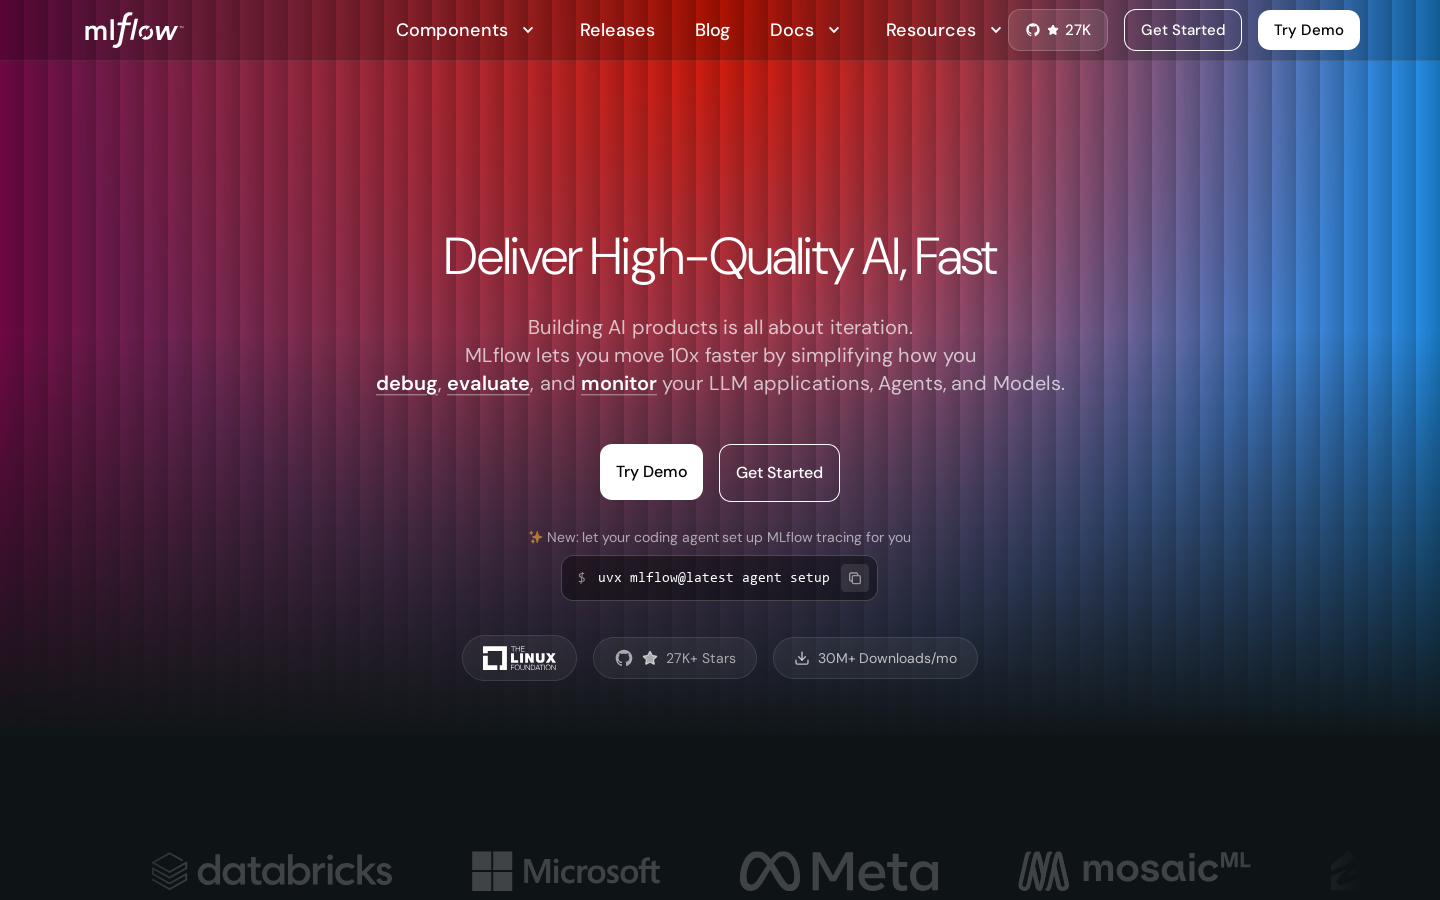Click the download icon in Downloads badge
Viewport: 1440px width, 900px height.
coord(802,658)
